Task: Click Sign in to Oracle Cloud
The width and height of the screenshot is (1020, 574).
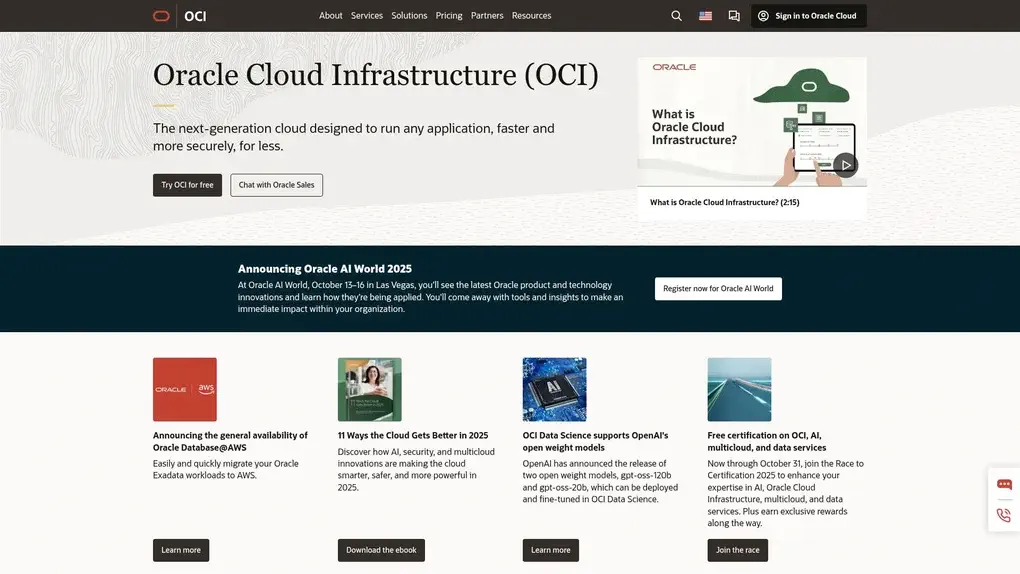Action: (809, 16)
